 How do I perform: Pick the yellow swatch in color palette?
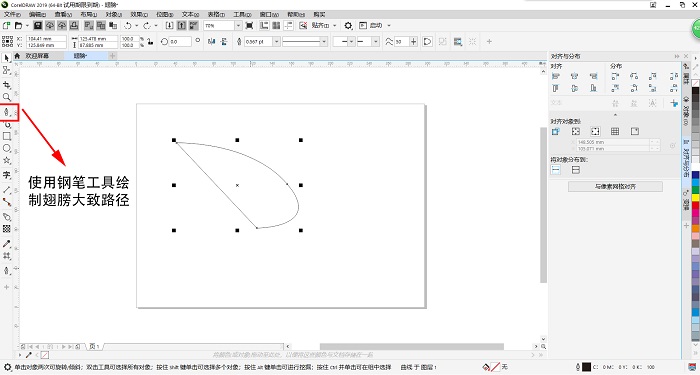tap(696, 197)
